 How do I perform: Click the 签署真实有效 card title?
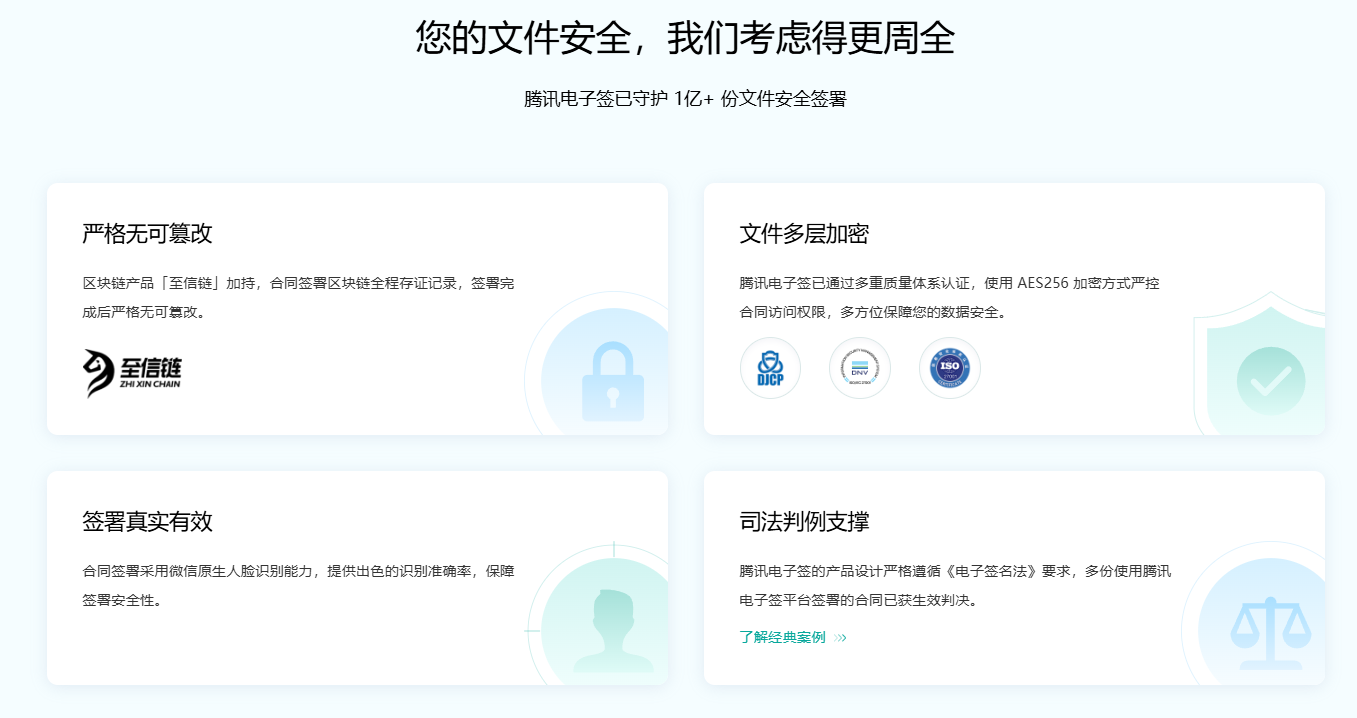click(147, 522)
